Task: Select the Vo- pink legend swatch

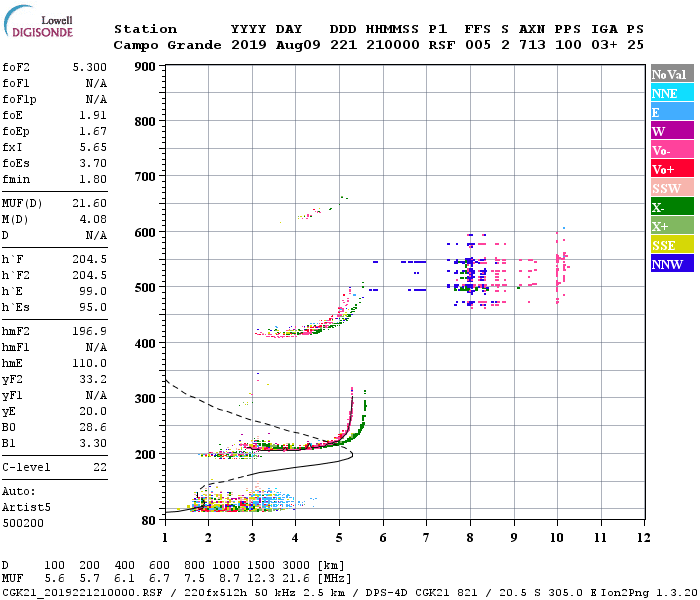Action: (x=672, y=150)
